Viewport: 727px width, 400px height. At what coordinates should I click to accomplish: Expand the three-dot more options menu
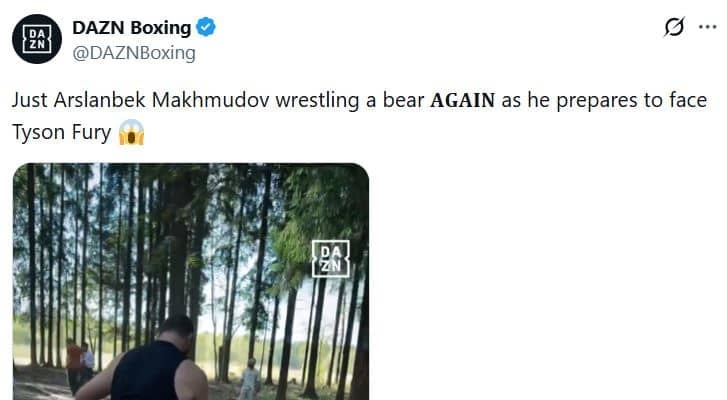(708, 28)
